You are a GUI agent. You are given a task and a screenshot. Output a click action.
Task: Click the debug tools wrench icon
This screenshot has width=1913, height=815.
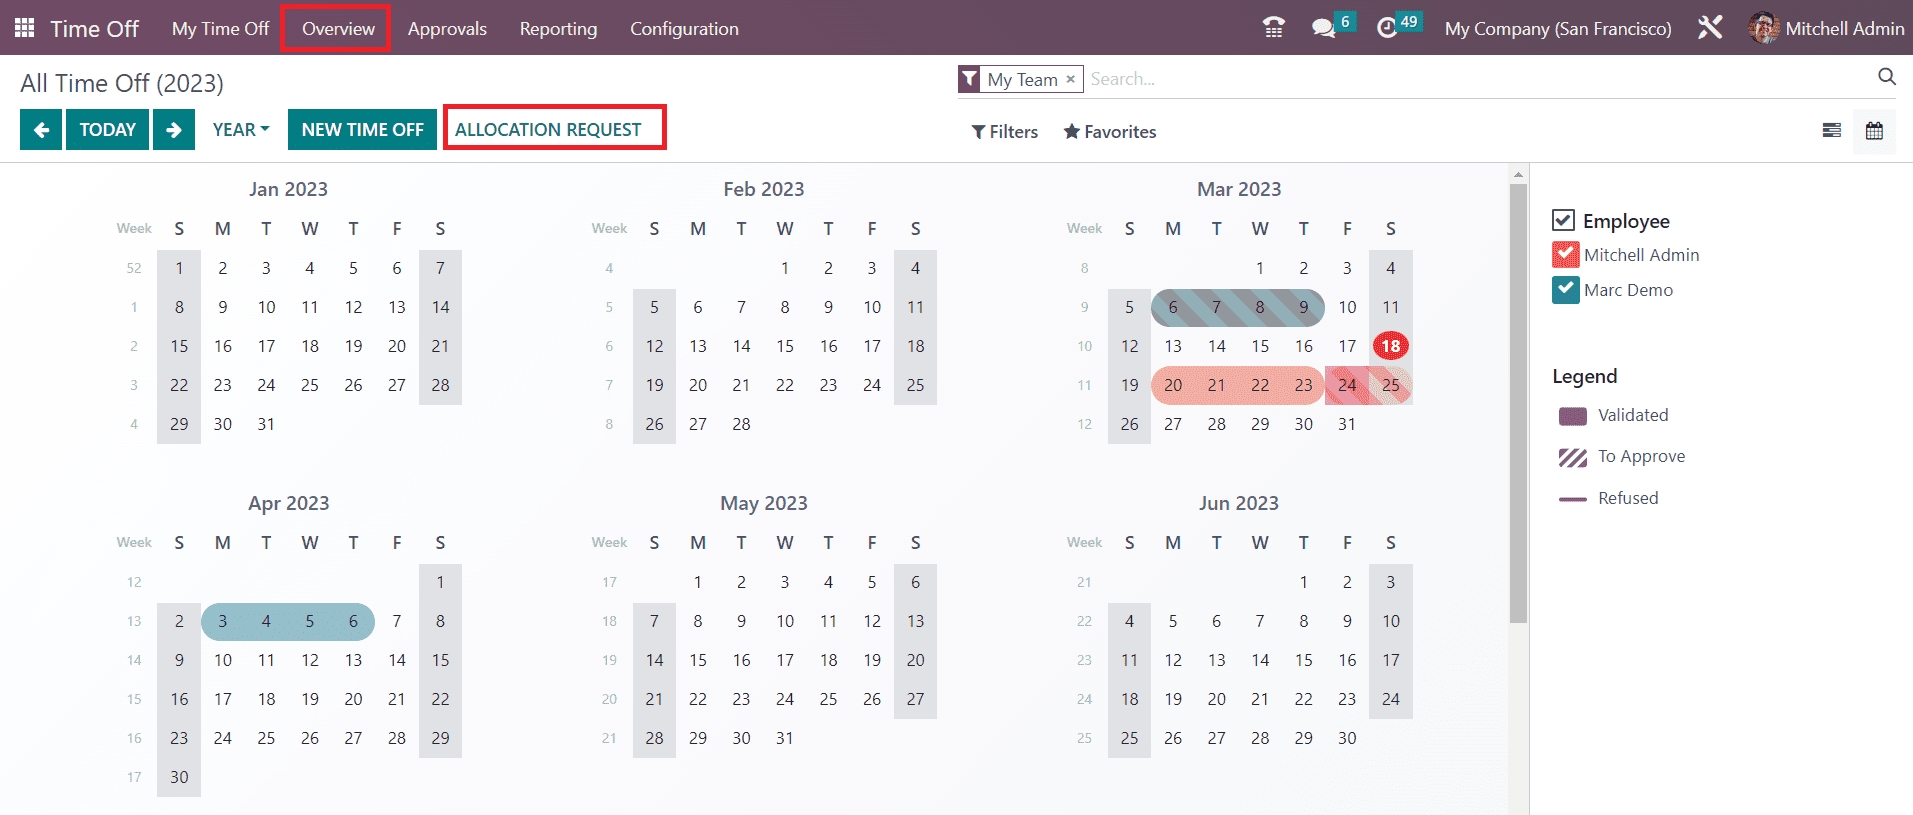coord(1710,28)
